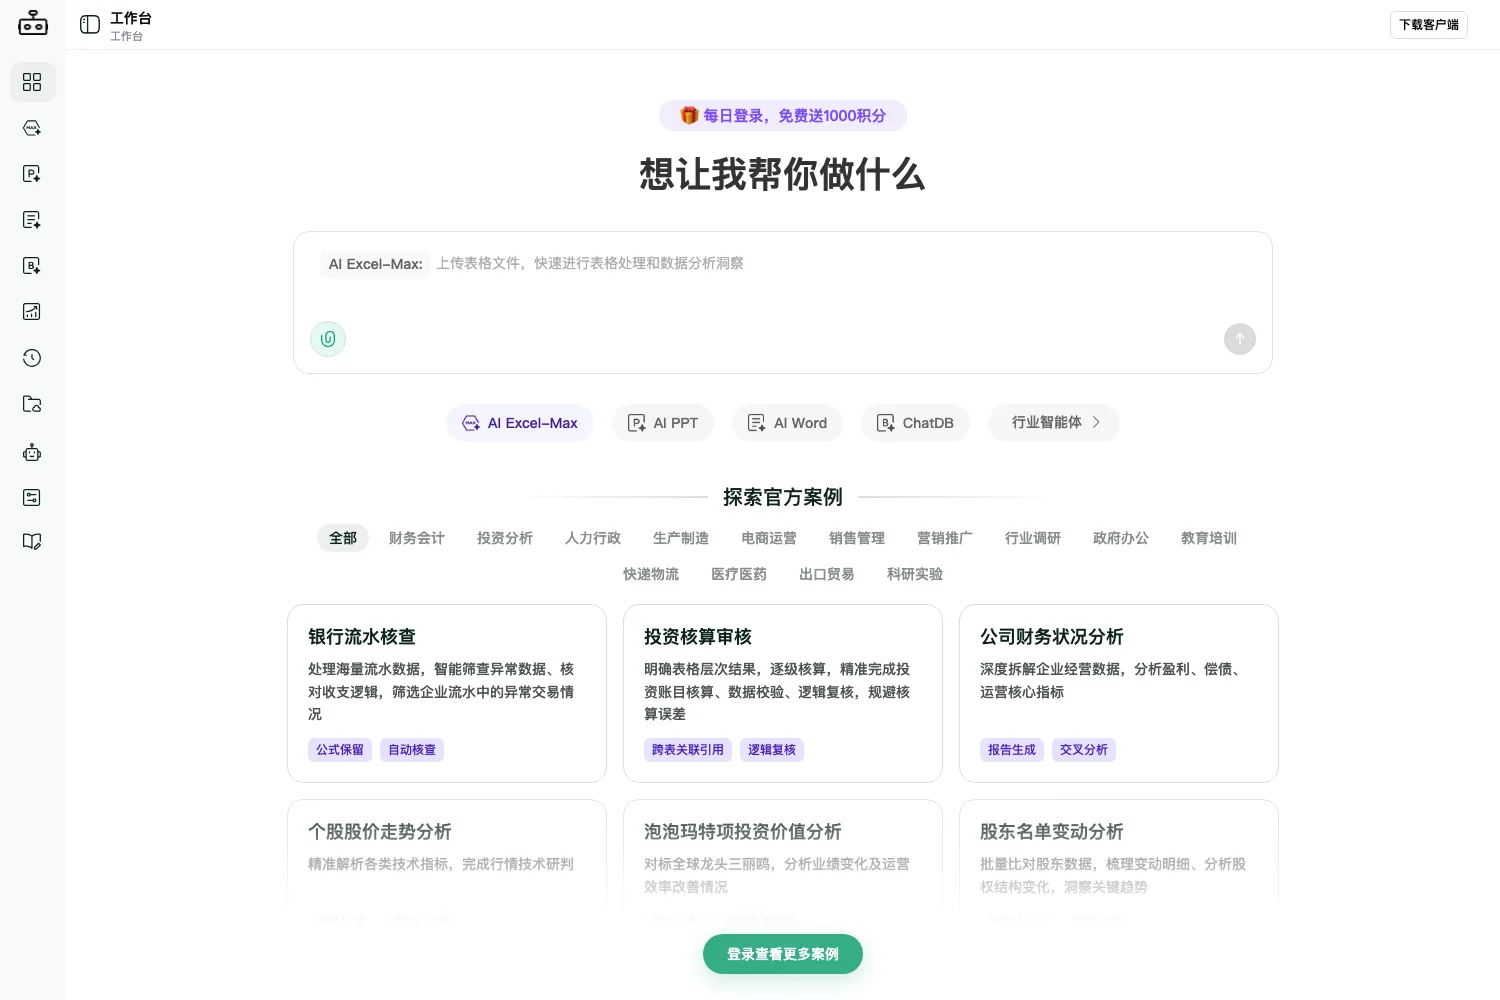1500x1000 pixels.
Task: Toggle the sidebar panel icon beside 工作台
Action: pos(90,25)
